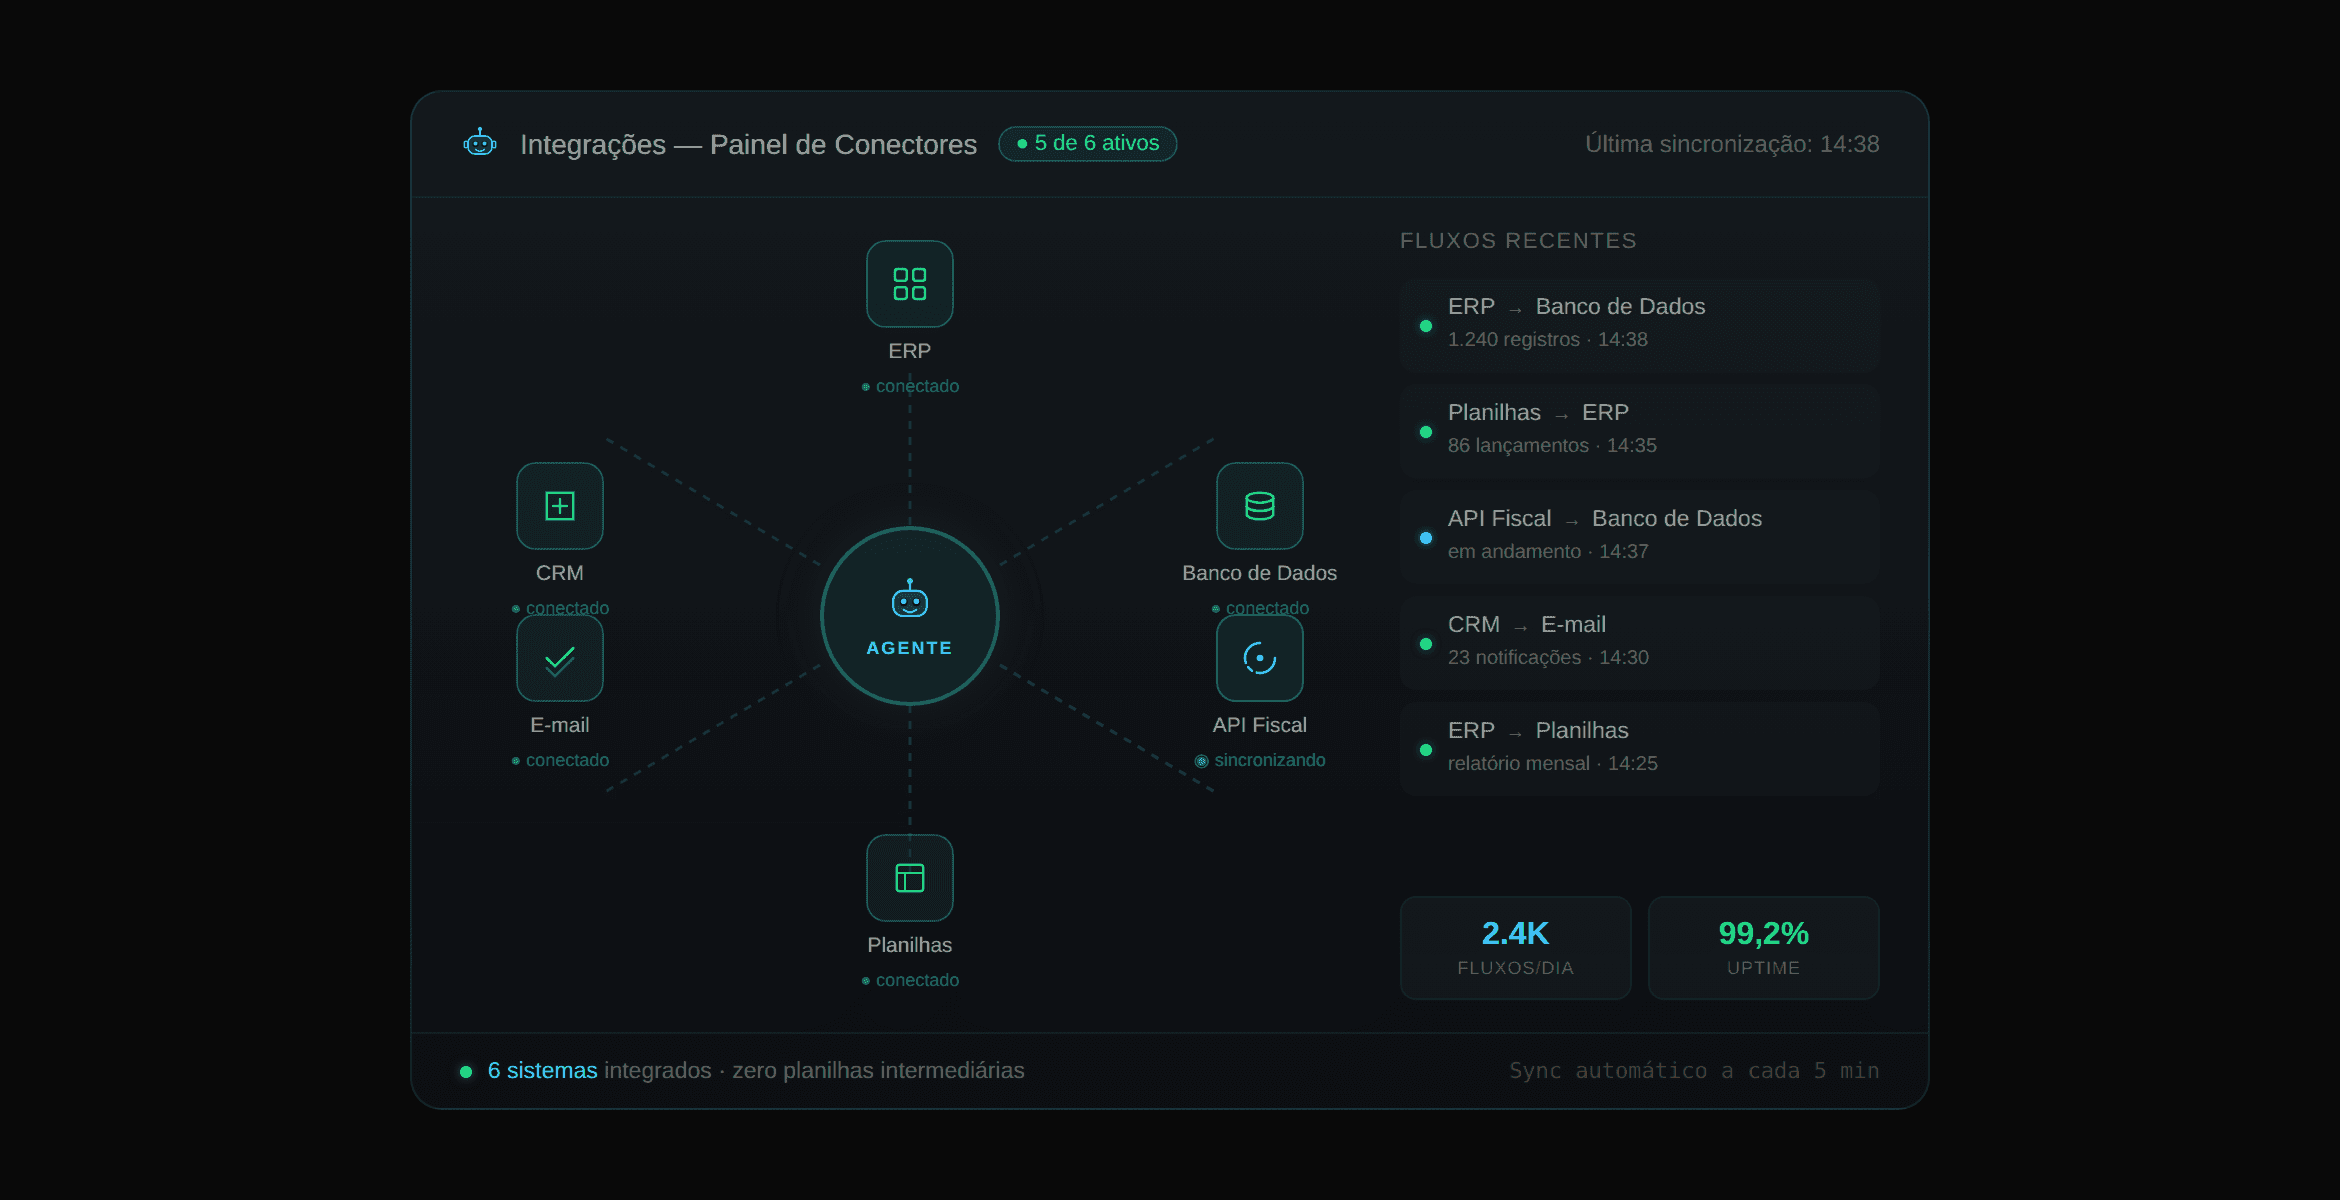
Task: Click the 'Última sincronização: 14:38' text
Action: coord(1731,144)
